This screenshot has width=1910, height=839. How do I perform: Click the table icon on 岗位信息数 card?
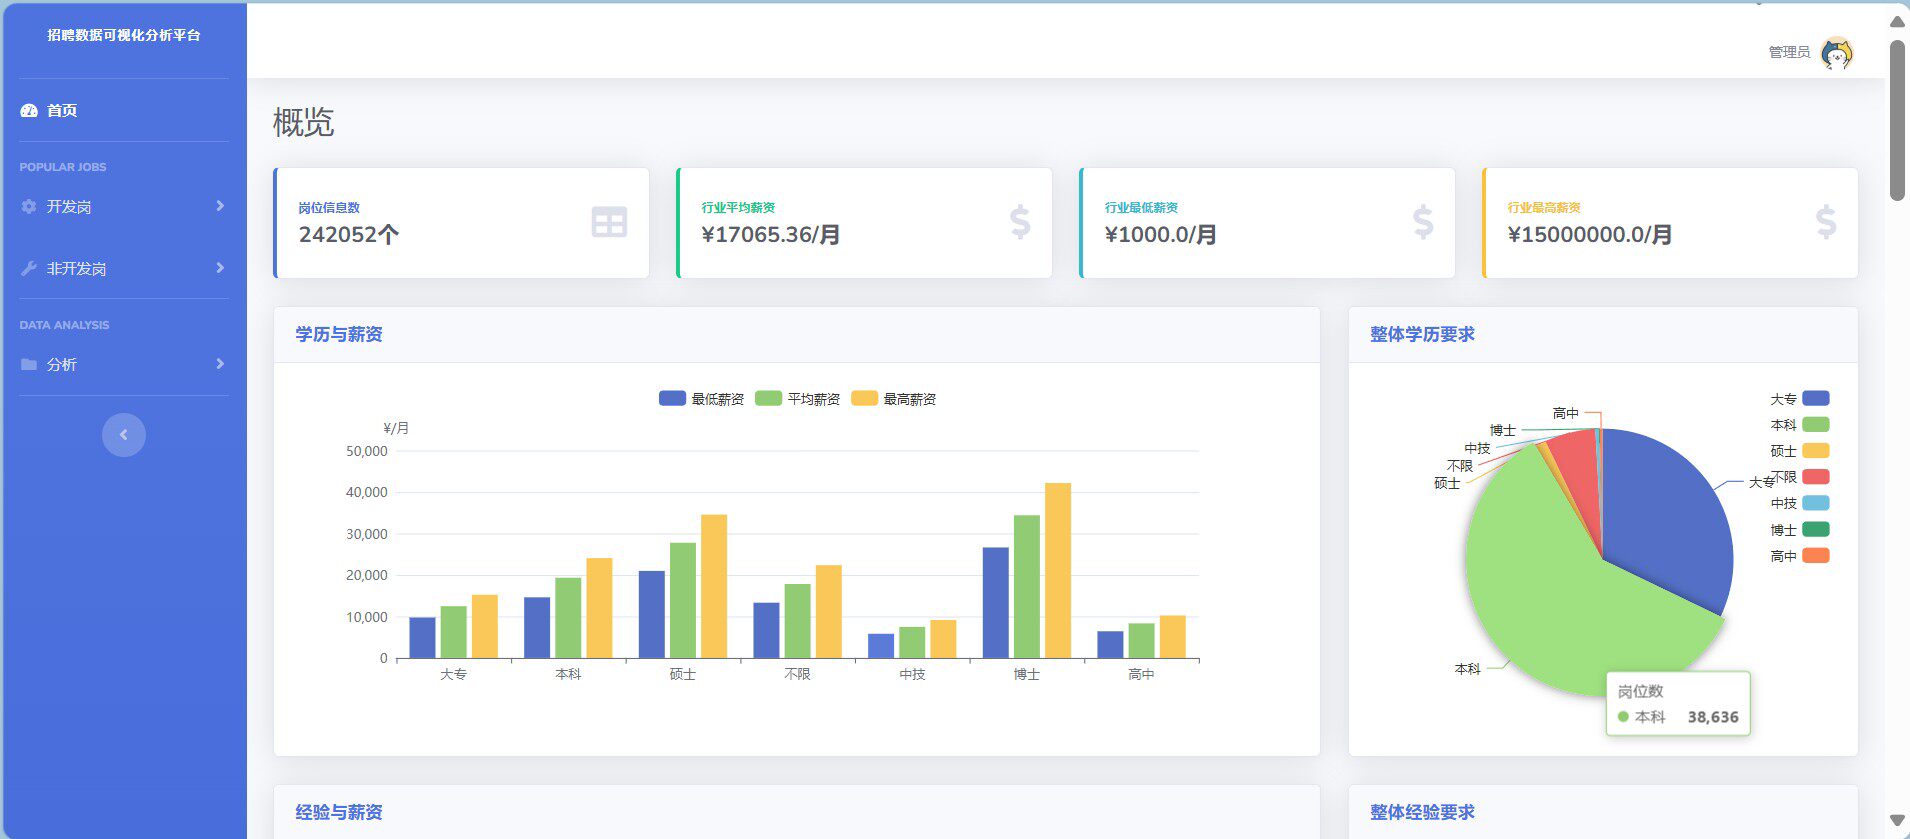(x=609, y=222)
